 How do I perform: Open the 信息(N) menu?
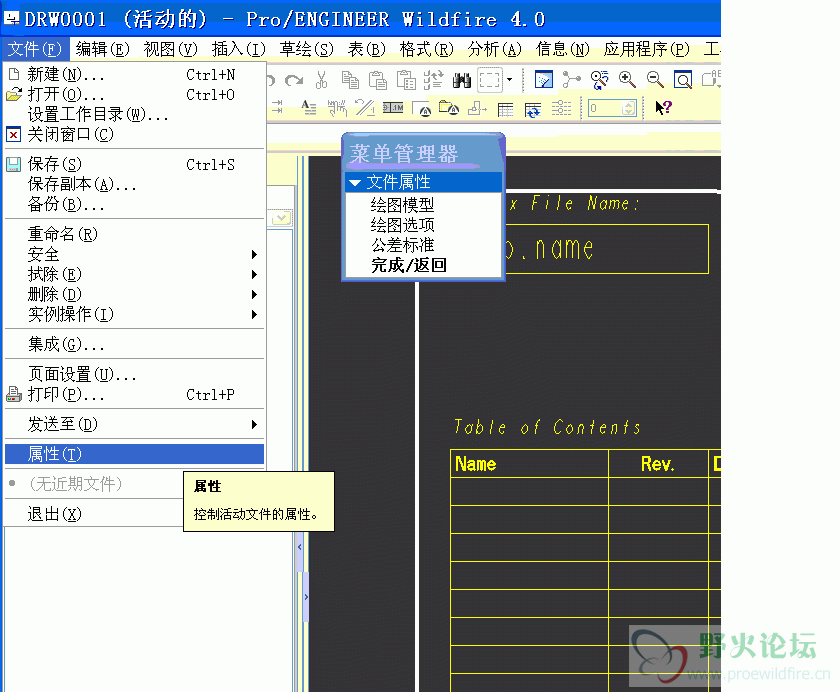(562, 49)
